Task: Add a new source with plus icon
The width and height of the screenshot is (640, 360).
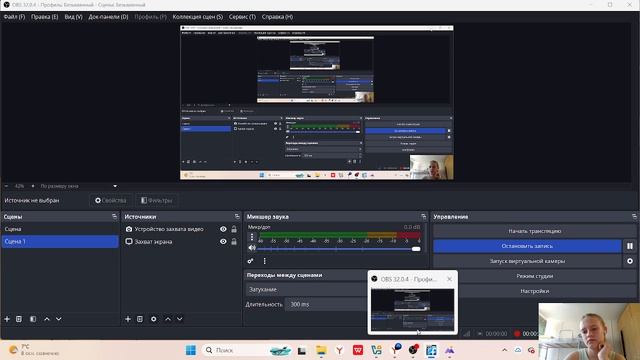Action: [x=128, y=319]
